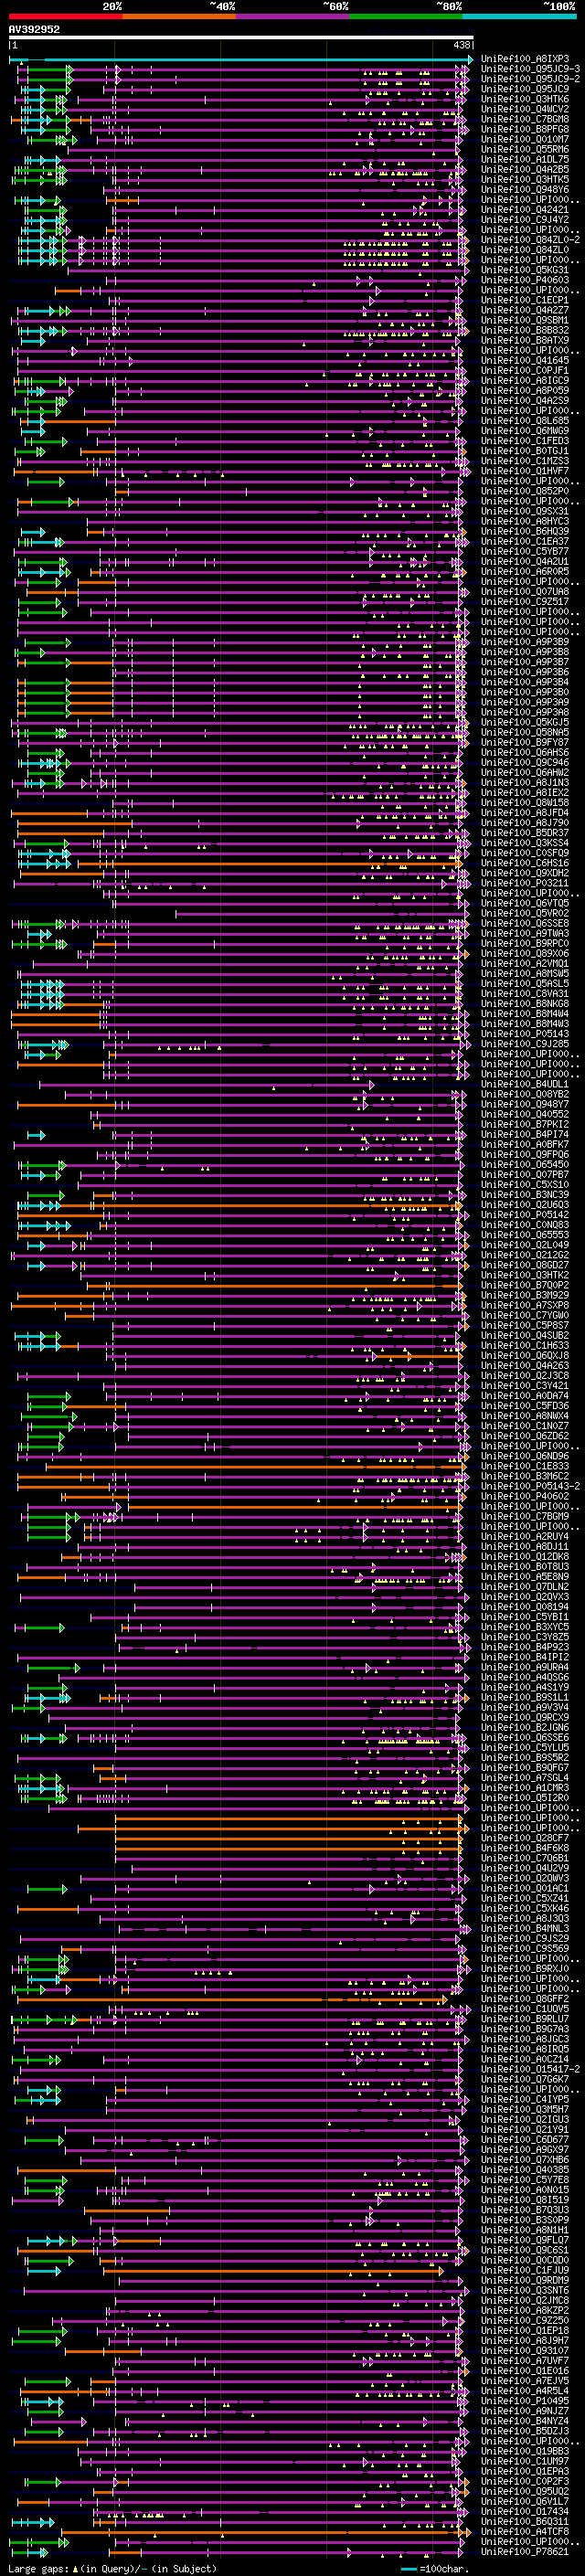
Task: Select the UniRef100_C1ECP1 label
Action: pyautogui.click(x=524, y=300)
